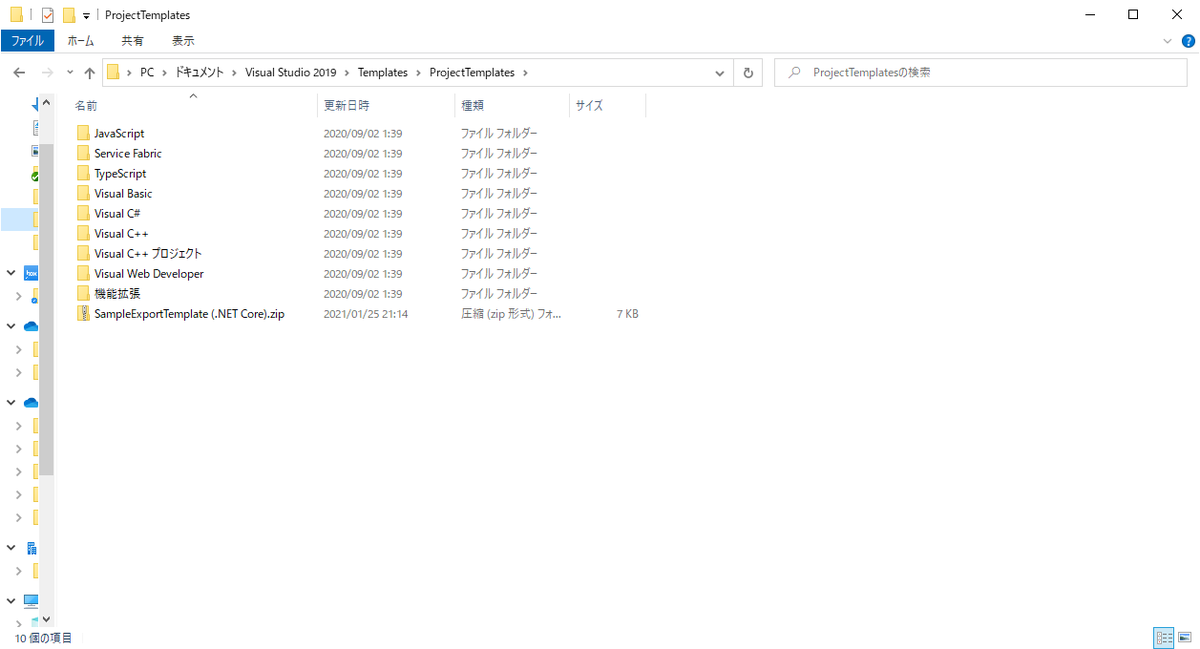Switch to details view layout icon
The height and width of the screenshot is (649, 1200).
[1164, 637]
